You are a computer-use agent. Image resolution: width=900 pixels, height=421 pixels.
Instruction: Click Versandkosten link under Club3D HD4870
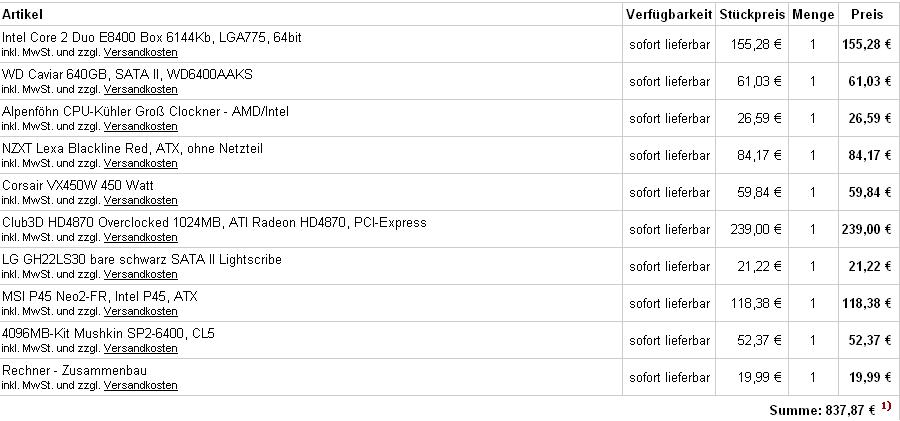click(141, 237)
